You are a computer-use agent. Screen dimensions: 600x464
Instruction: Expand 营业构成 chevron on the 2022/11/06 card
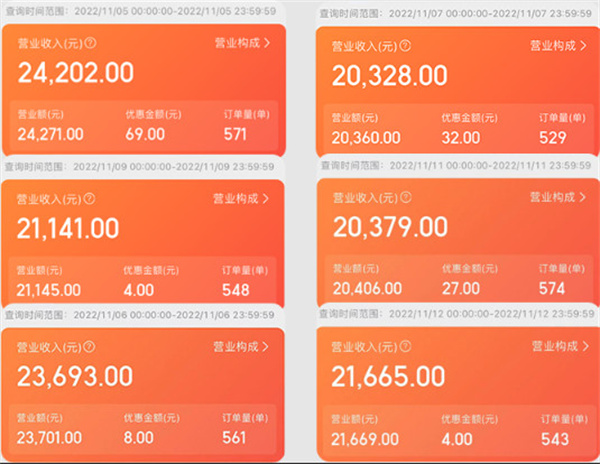(x=266, y=347)
